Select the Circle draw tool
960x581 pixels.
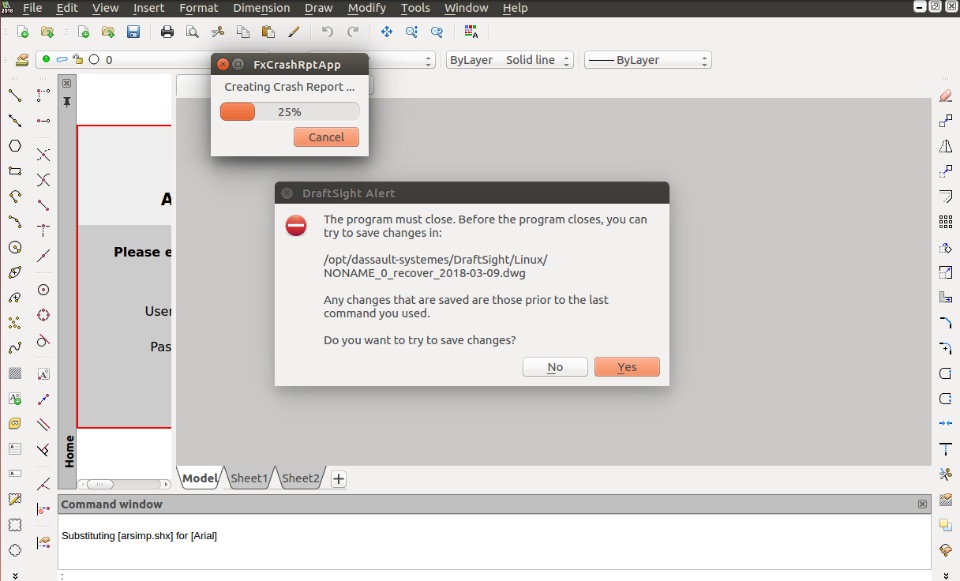point(15,247)
